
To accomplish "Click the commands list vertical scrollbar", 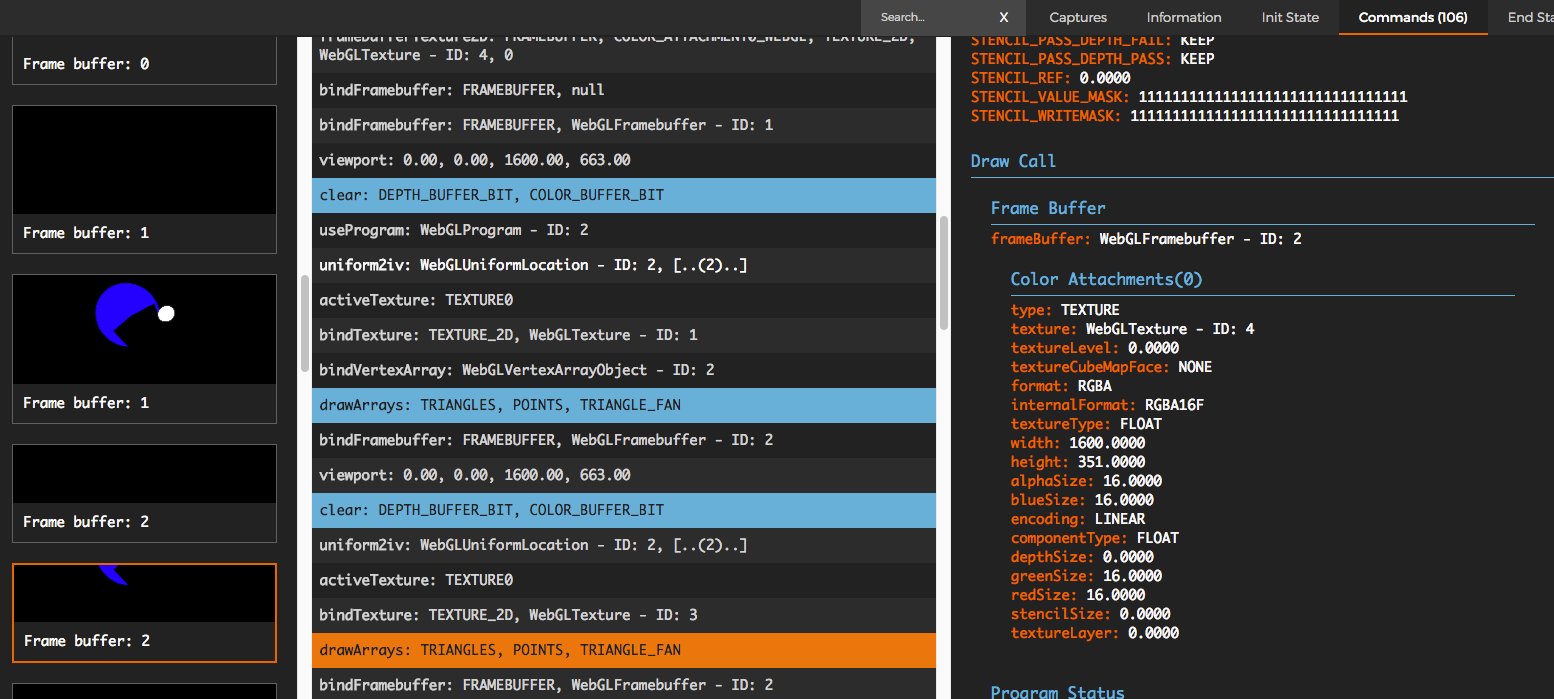I will coord(944,273).
